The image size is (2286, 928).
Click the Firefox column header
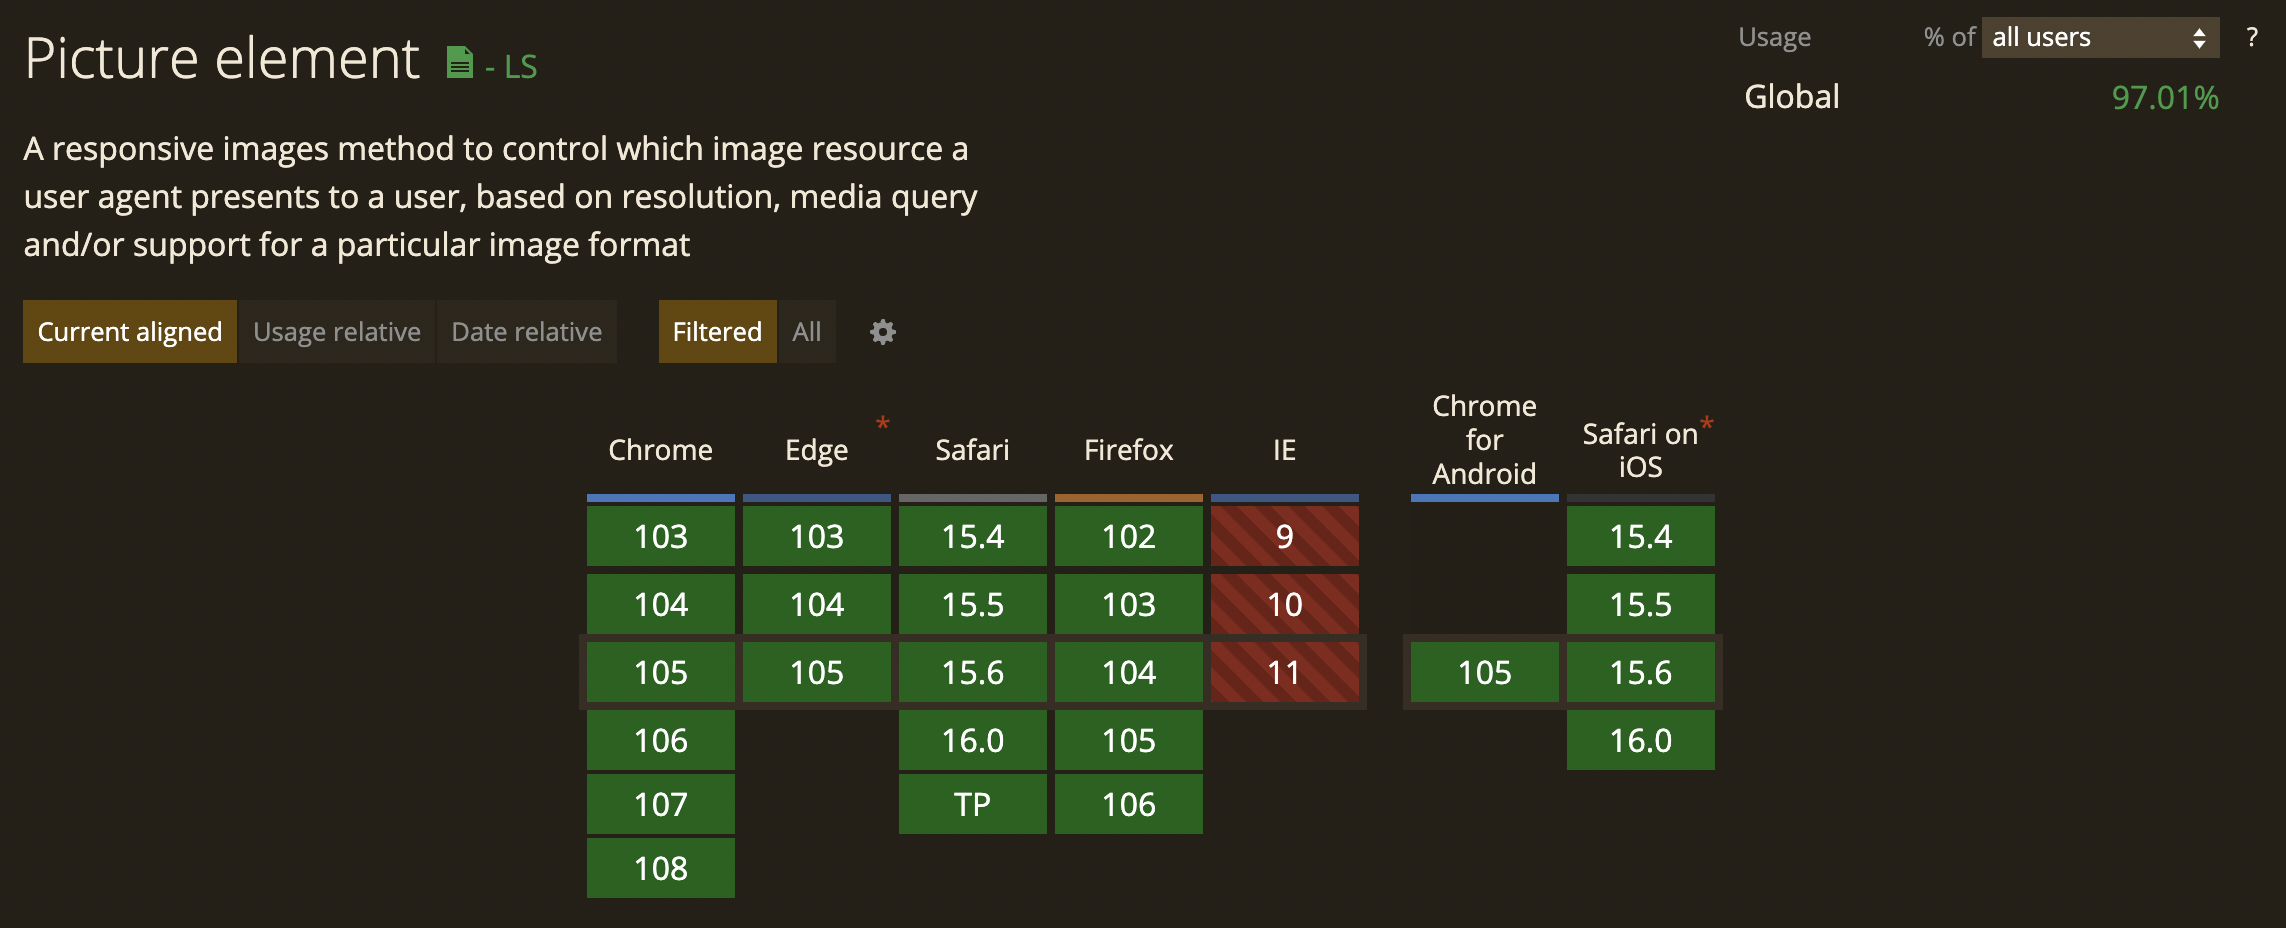[x=1128, y=450]
